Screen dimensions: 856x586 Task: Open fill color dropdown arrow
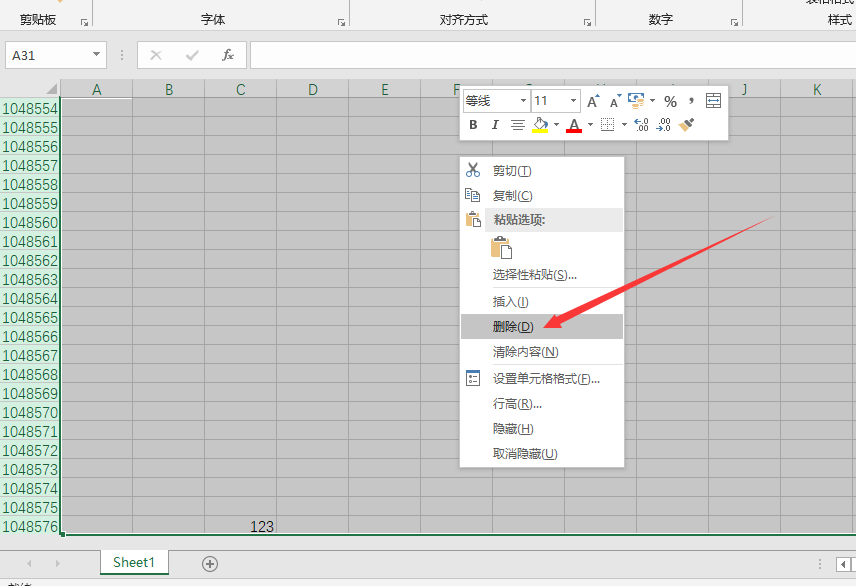(556, 125)
